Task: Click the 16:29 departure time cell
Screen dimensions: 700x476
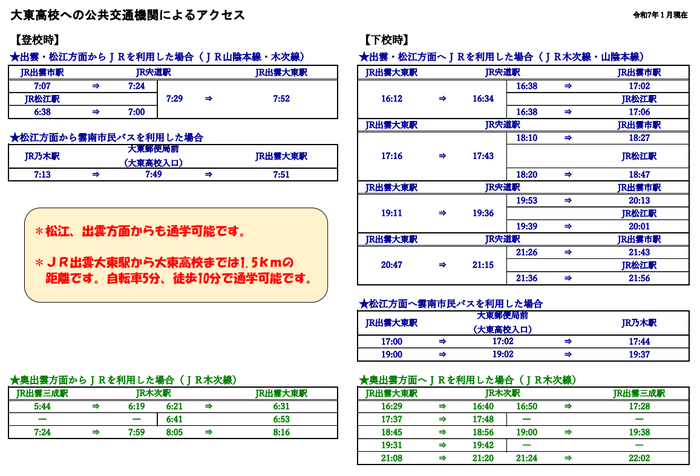Action: [392, 406]
